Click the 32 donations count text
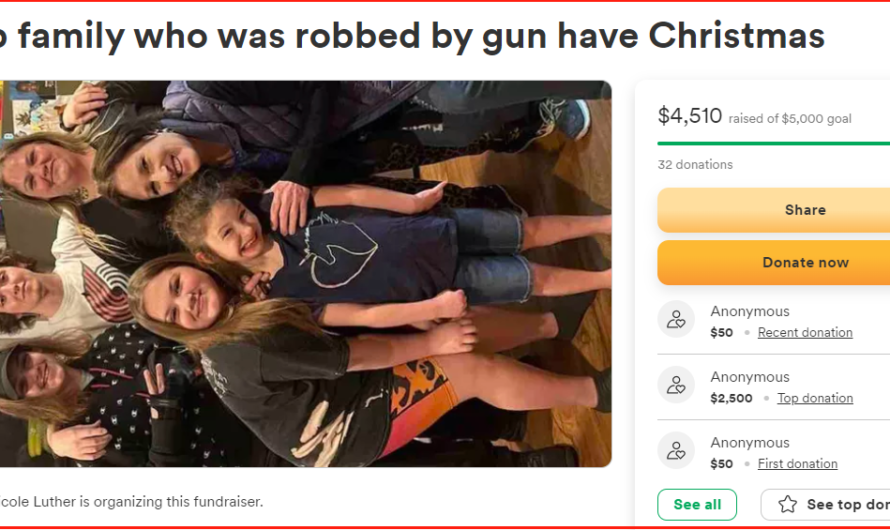This screenshot has height=530, width=890. pos(695,165)
